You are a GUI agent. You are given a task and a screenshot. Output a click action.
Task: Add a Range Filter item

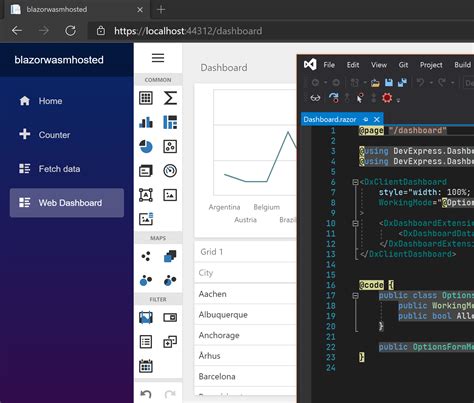pyautogui.click(x=146, y=317)
